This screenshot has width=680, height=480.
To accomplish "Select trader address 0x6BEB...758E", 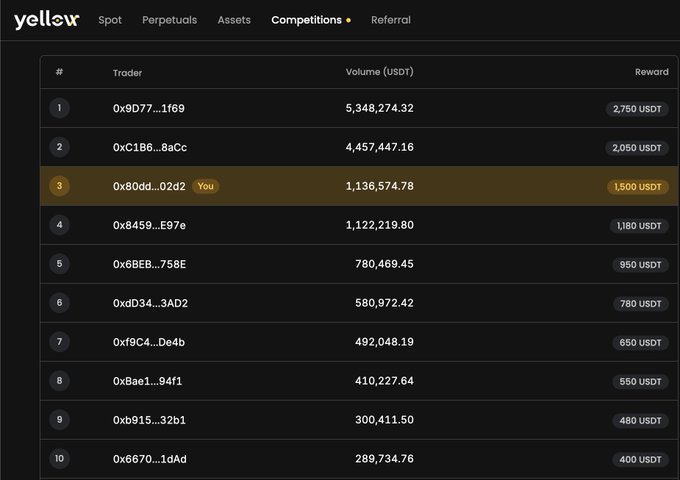I will pos(150,264).
